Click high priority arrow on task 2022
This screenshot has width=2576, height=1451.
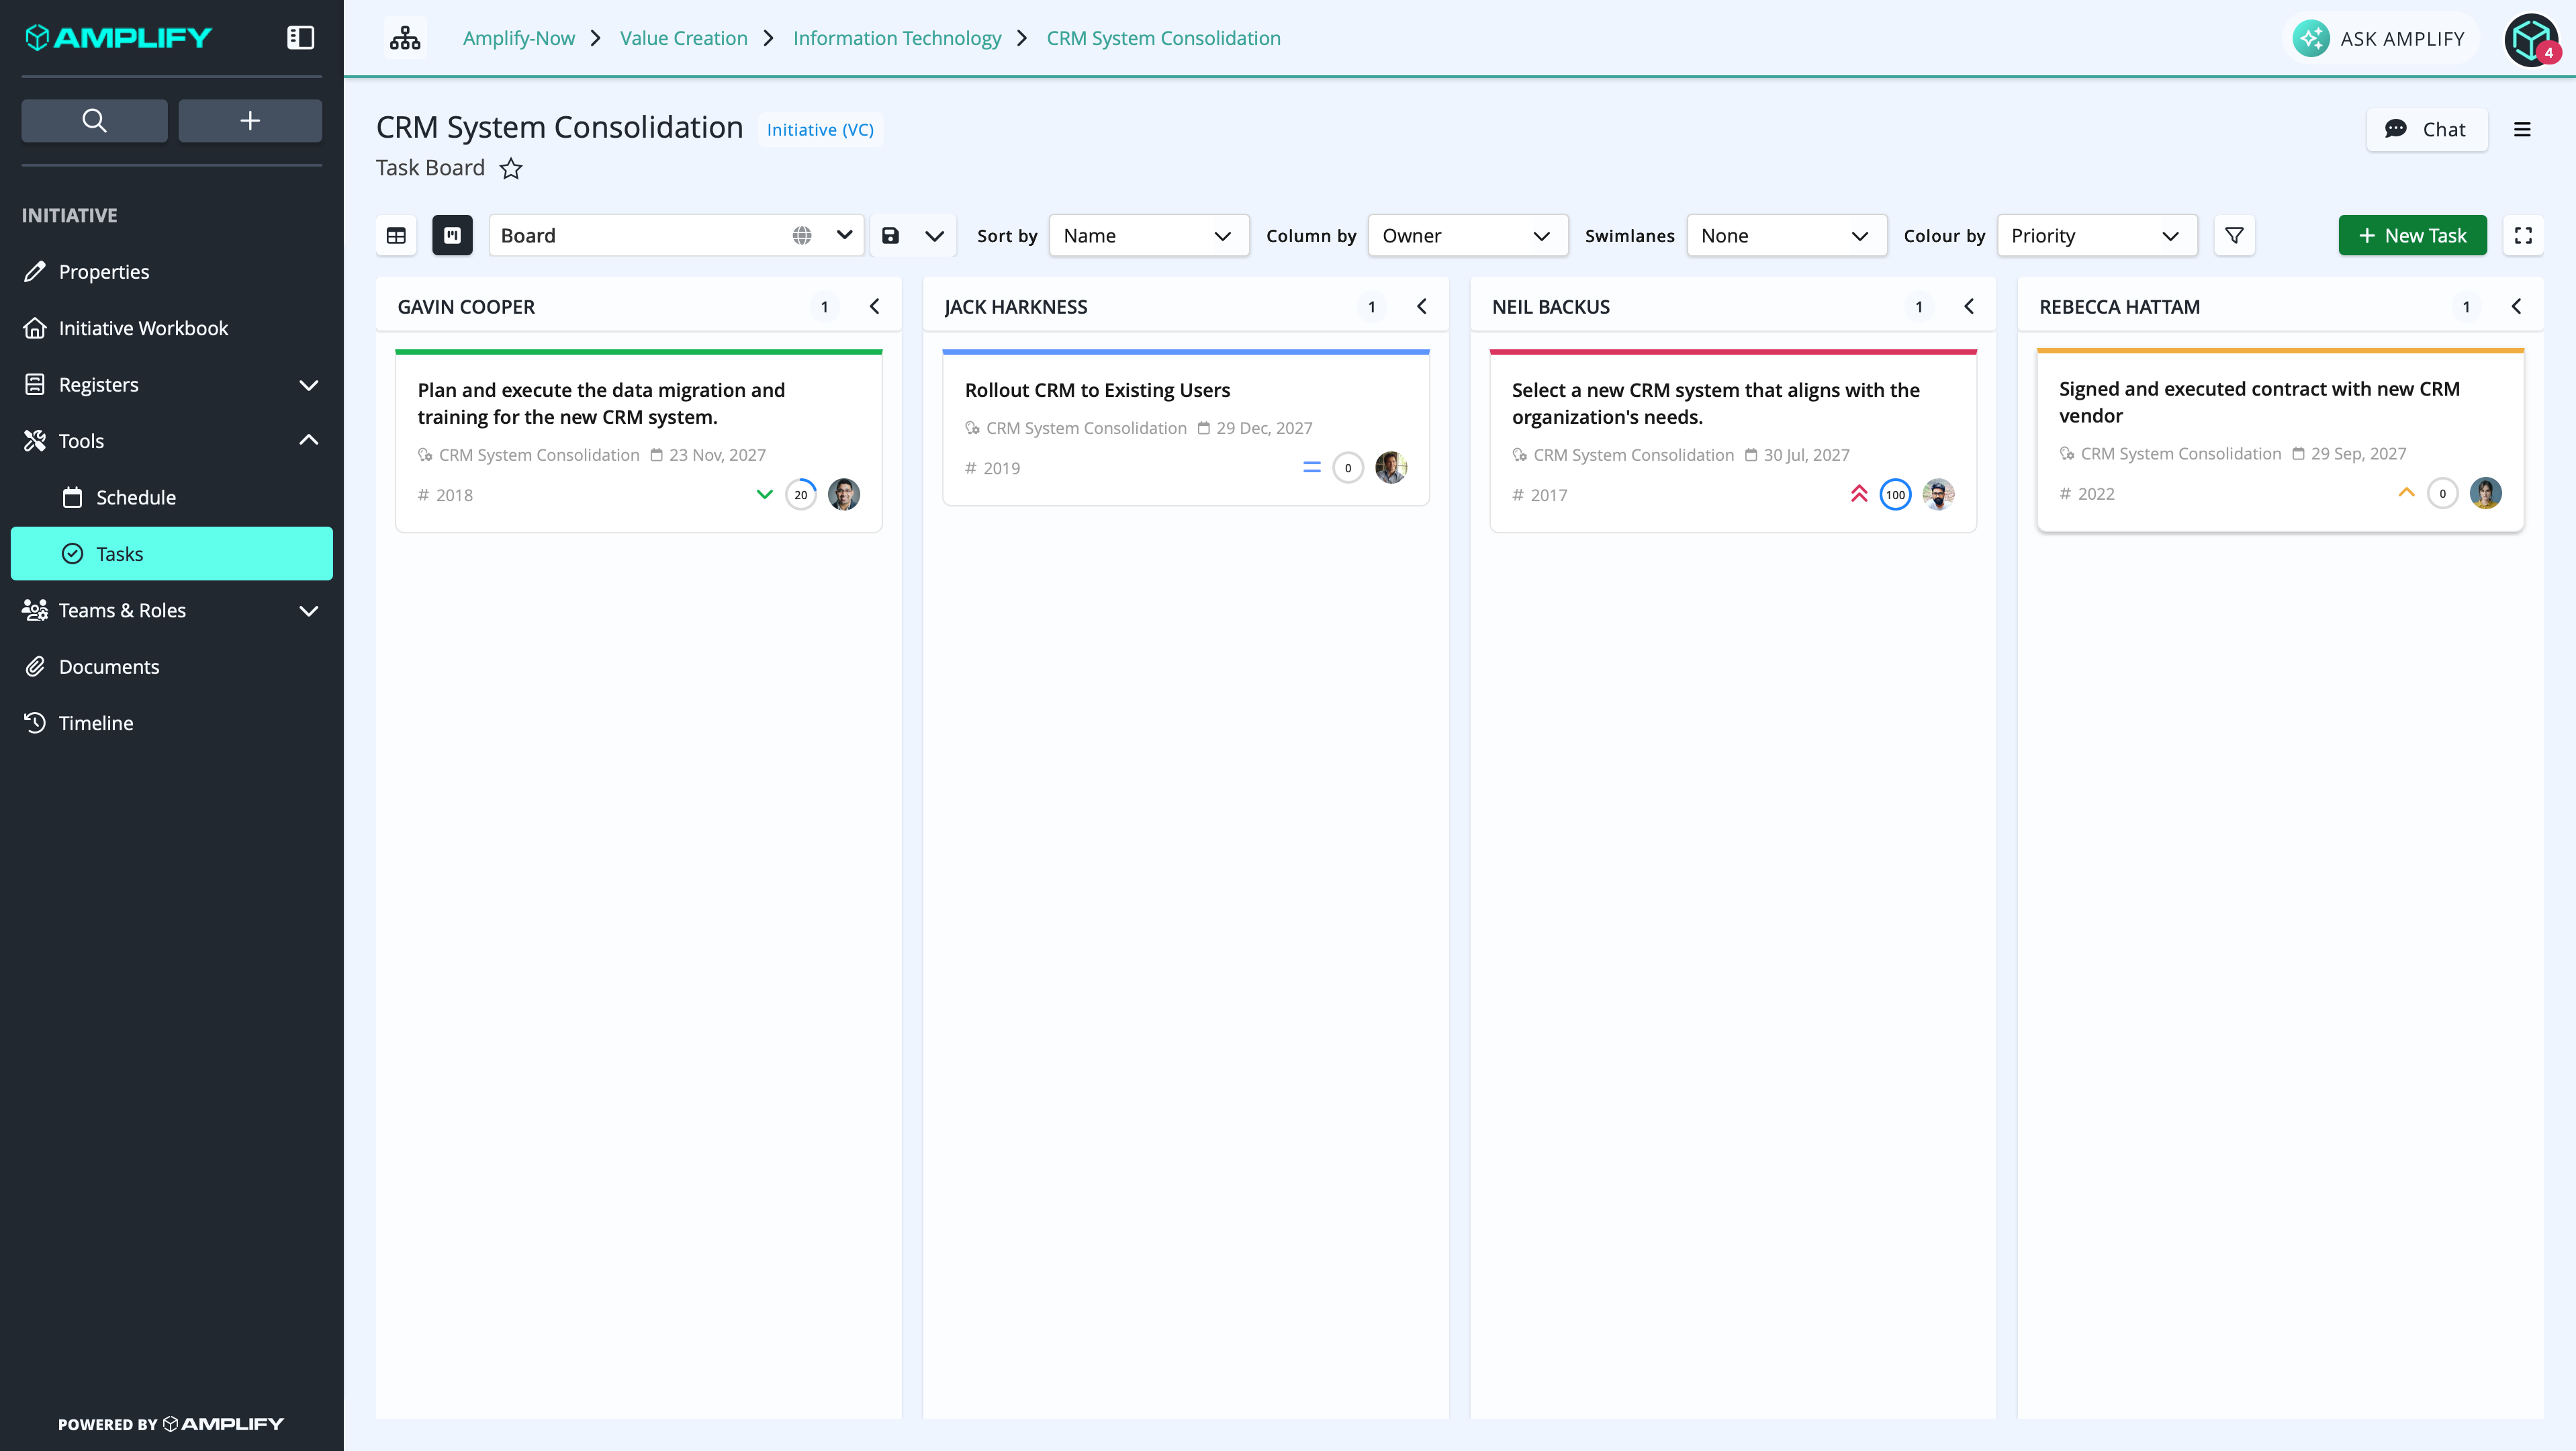pos(2407,492)
